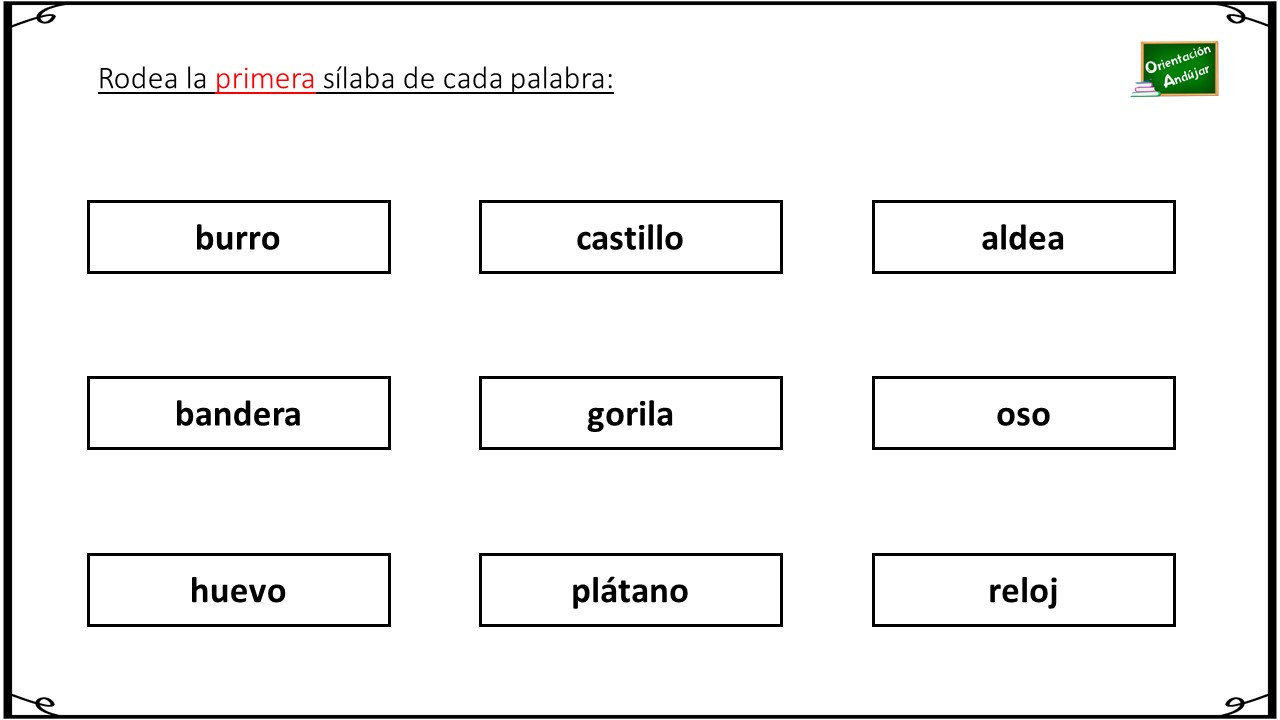Click the 'huevo' word box

pos(238,590)
